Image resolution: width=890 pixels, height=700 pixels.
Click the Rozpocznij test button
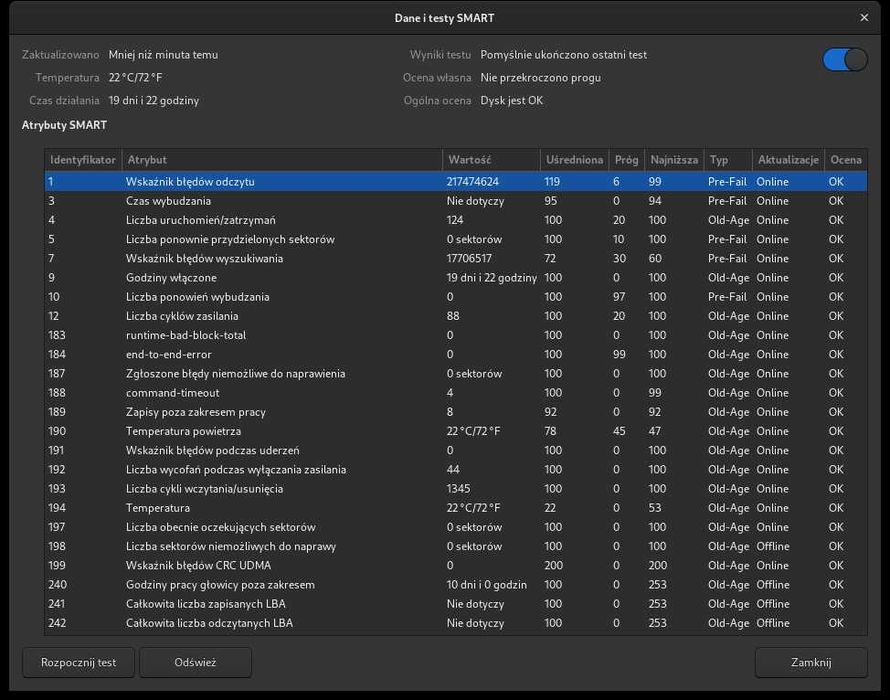[78, 662]
